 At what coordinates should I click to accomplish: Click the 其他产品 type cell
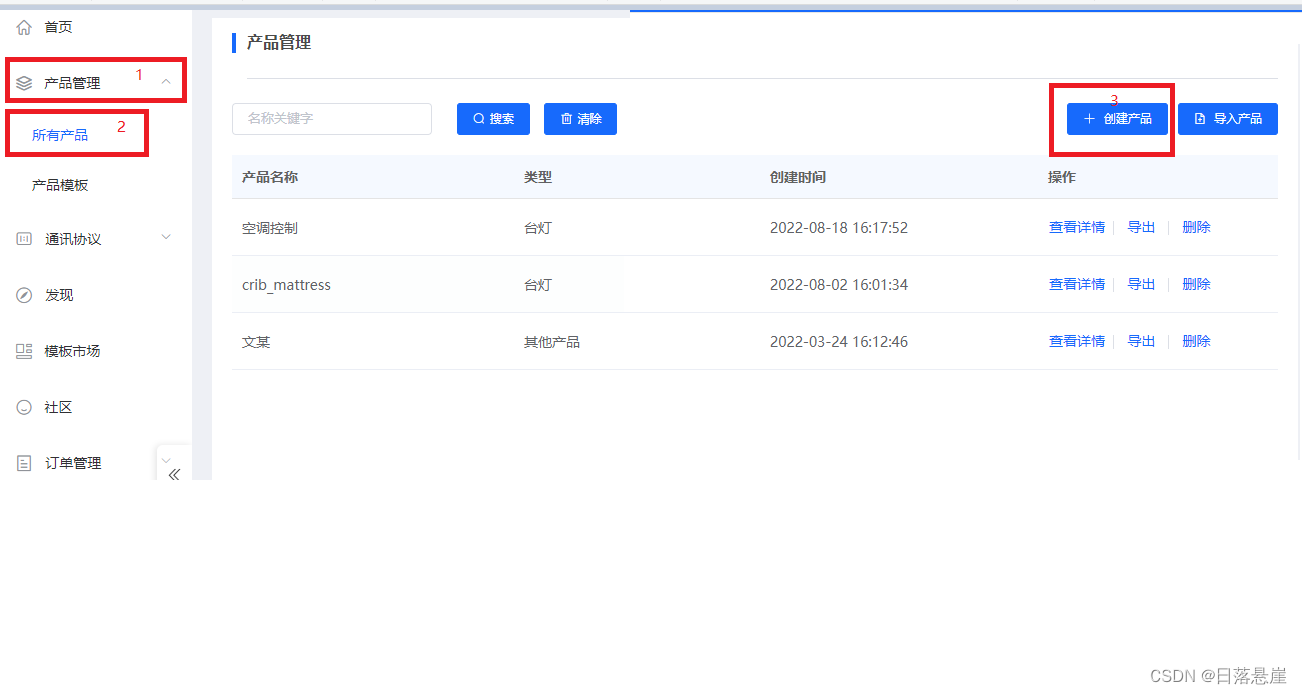(552, 342)
